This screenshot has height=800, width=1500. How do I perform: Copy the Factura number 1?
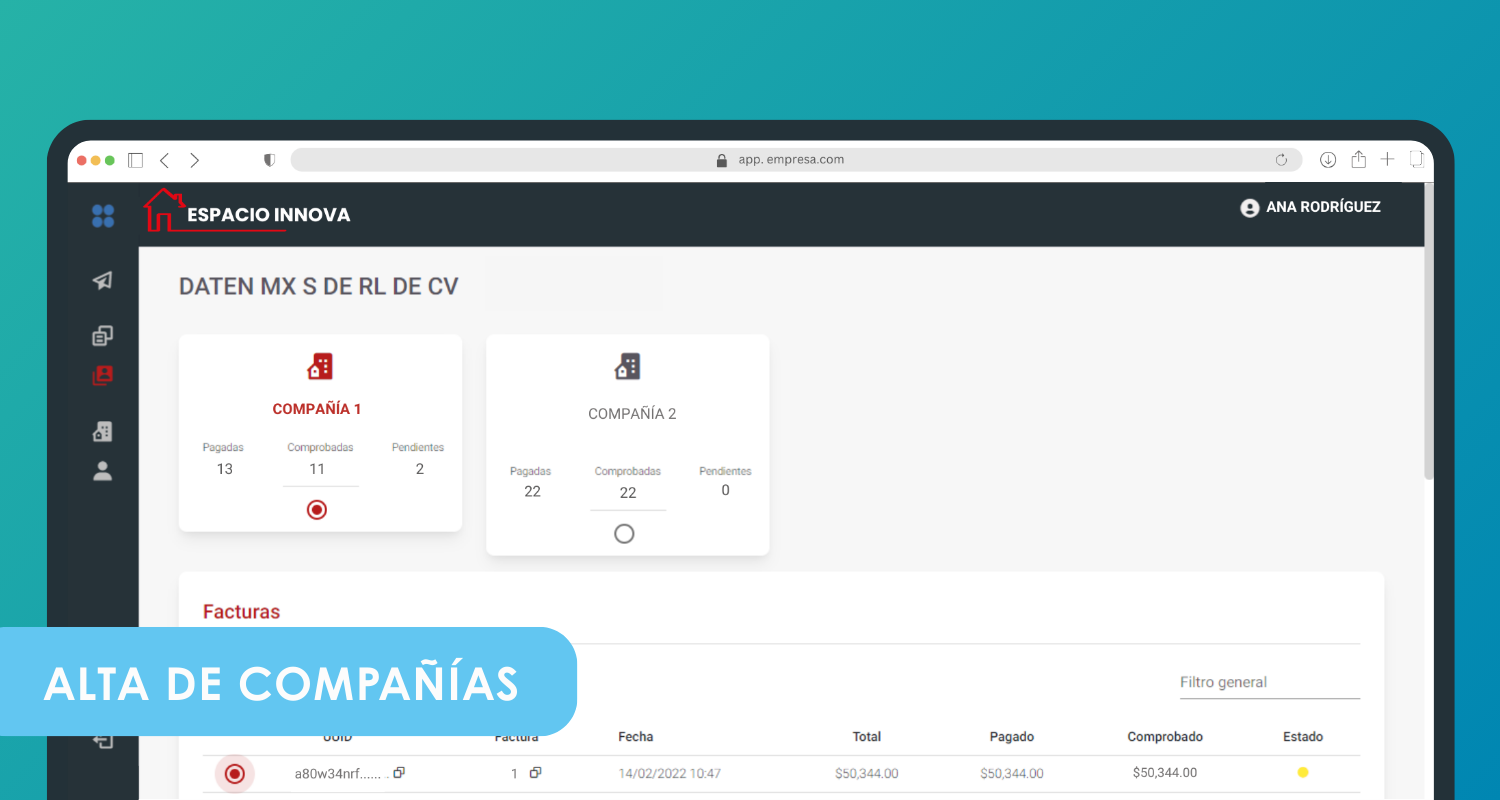(535, 773)
